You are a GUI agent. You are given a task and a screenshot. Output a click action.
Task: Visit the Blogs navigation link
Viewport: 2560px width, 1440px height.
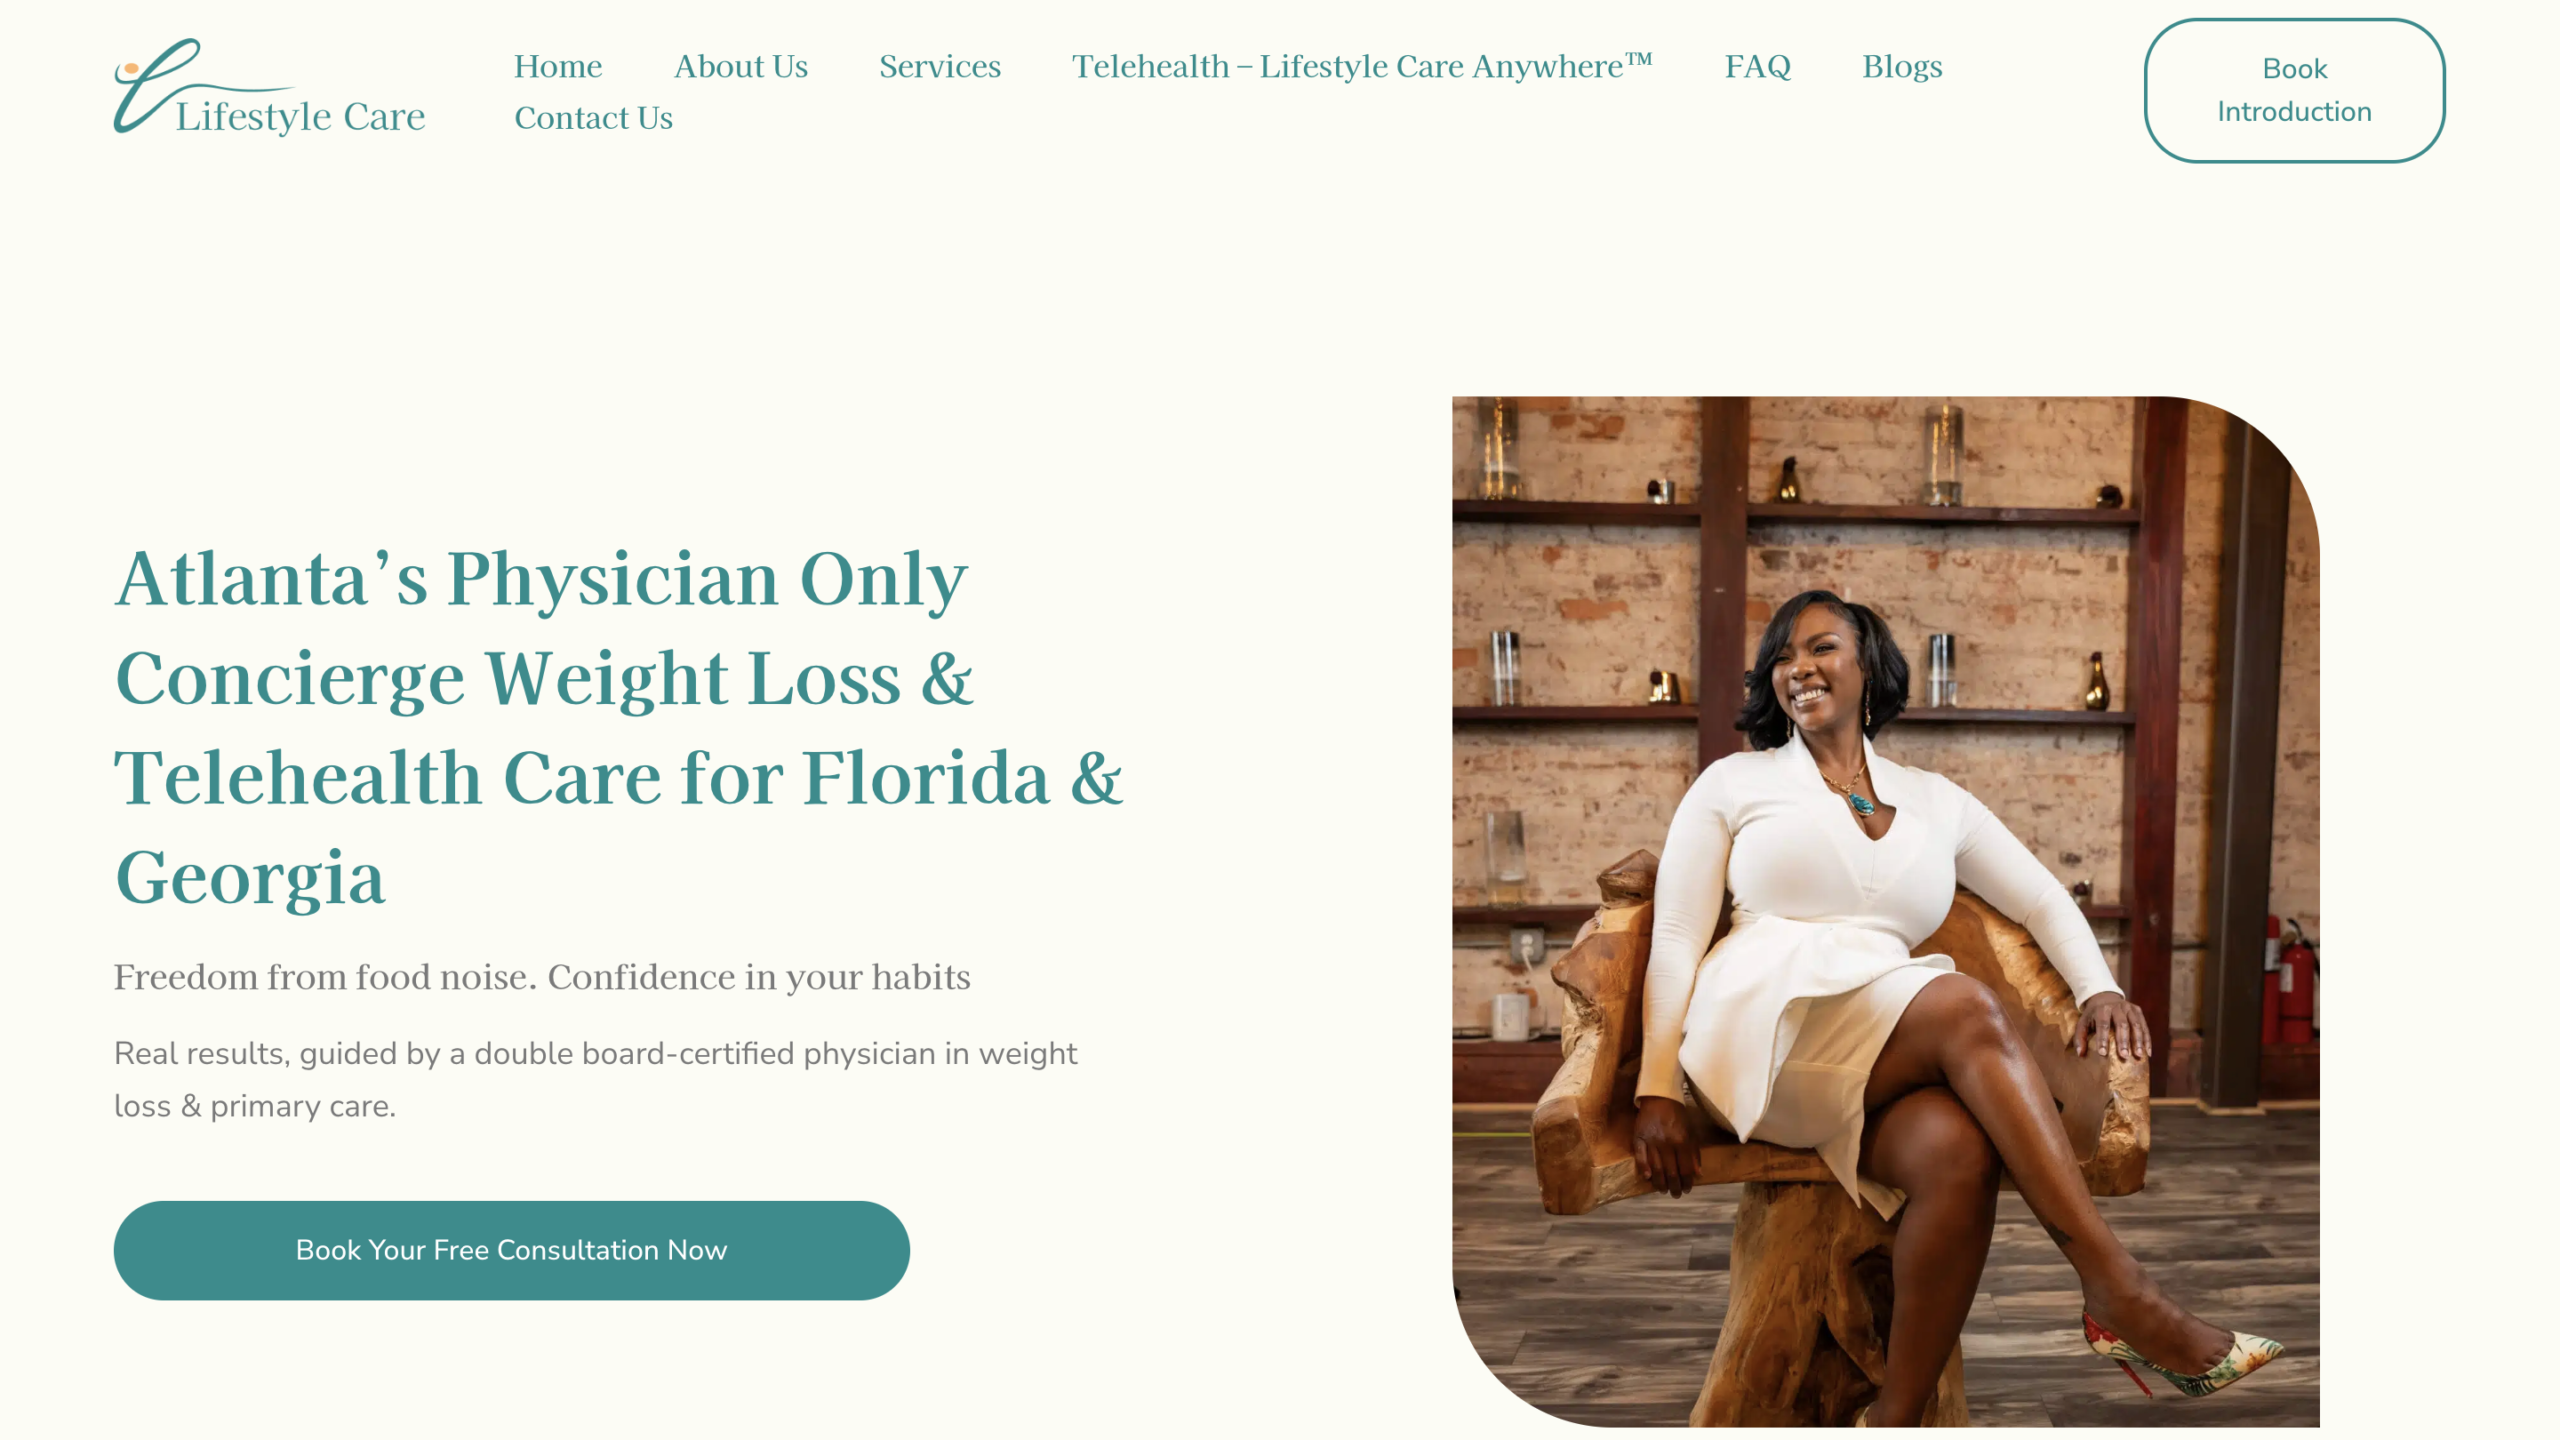(1902, 66)
